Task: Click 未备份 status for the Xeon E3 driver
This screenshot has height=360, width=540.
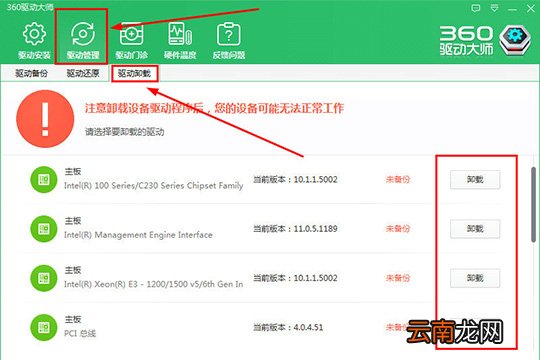Action: pyautogui.click(x=398, y=278)
